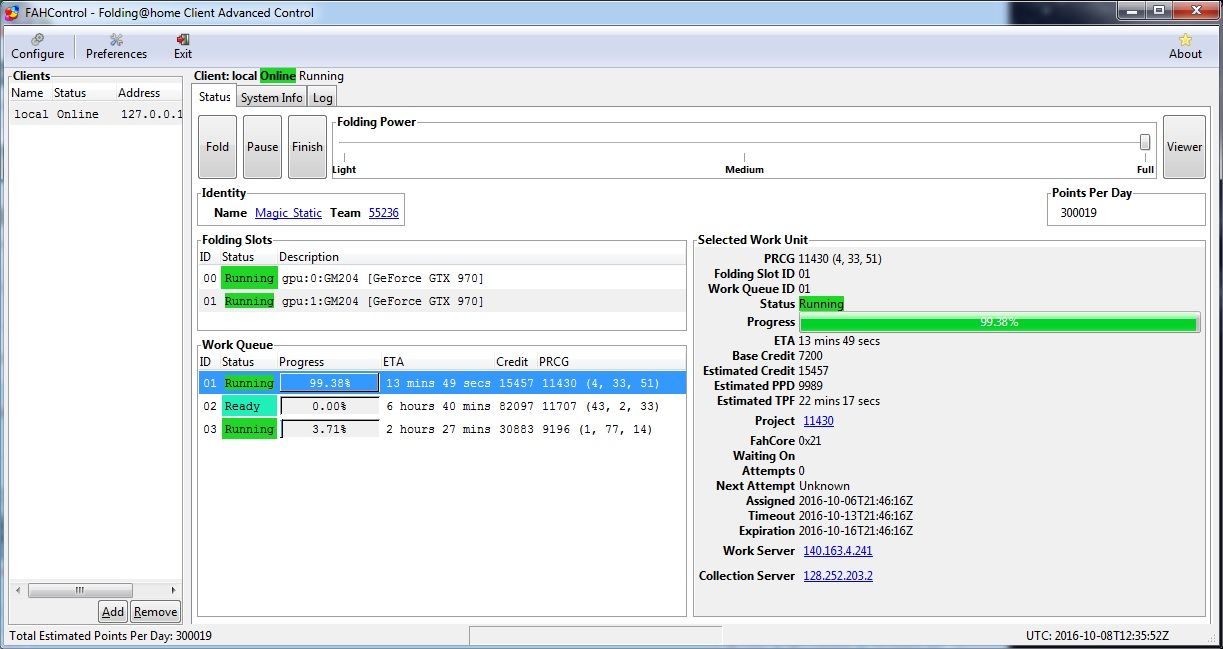1223x649 pixels.
Task: Click the selected work unit progress bar
Action: (999, 323)
